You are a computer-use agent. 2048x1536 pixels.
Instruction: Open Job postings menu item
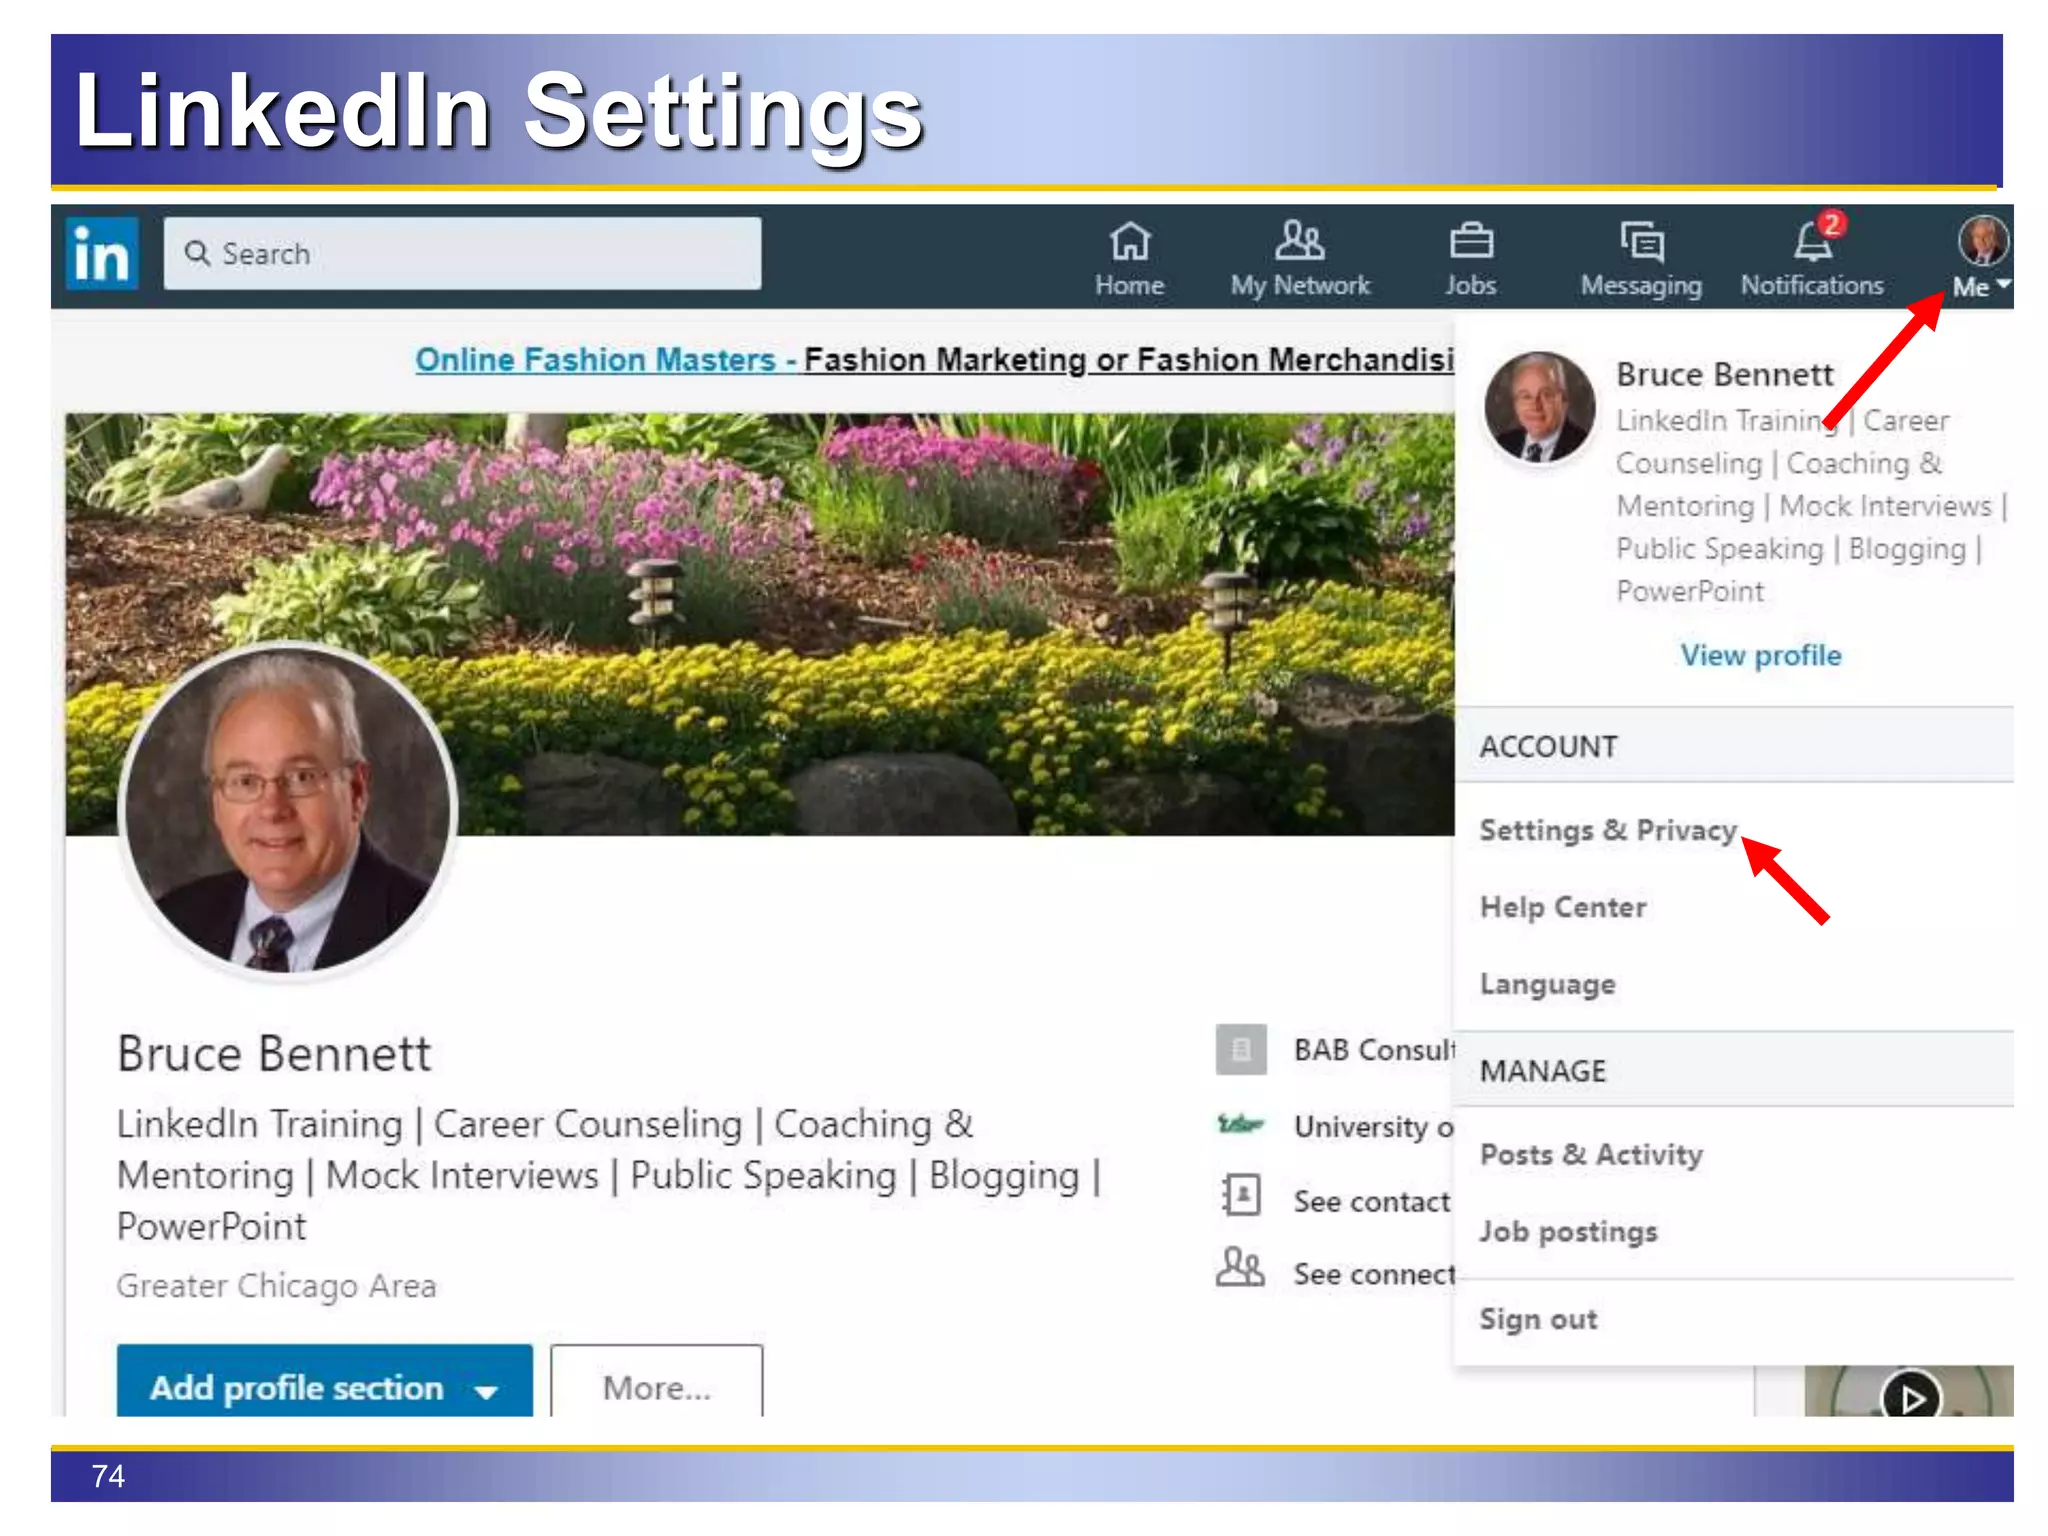(x=1569, y=1231)
